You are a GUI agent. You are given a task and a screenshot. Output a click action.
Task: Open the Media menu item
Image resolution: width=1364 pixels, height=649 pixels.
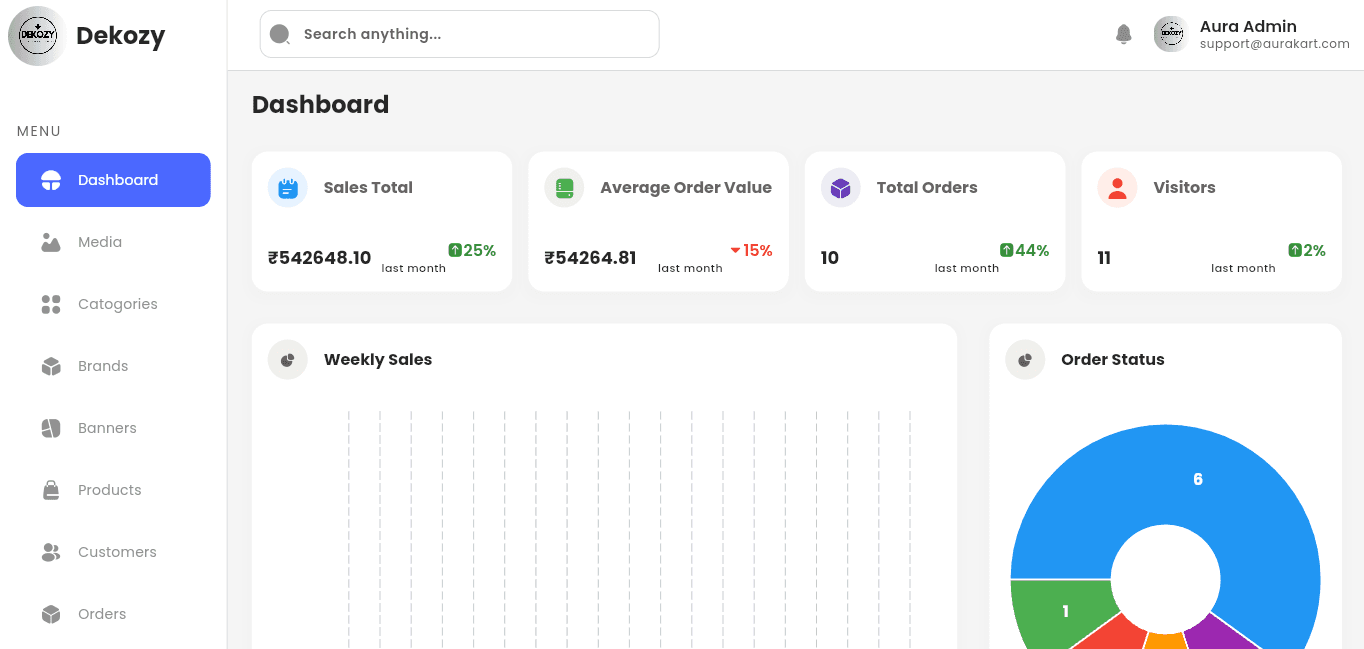pos(113,242)
